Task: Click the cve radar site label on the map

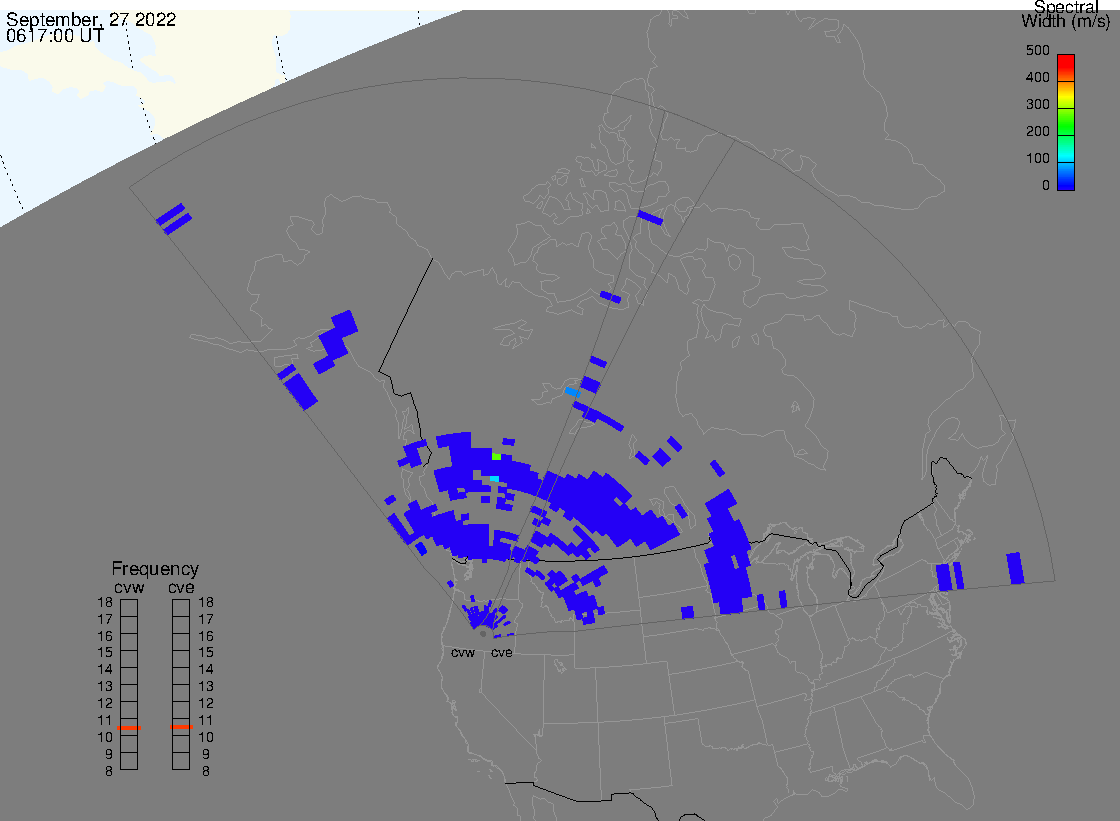Action: [501, 653]
